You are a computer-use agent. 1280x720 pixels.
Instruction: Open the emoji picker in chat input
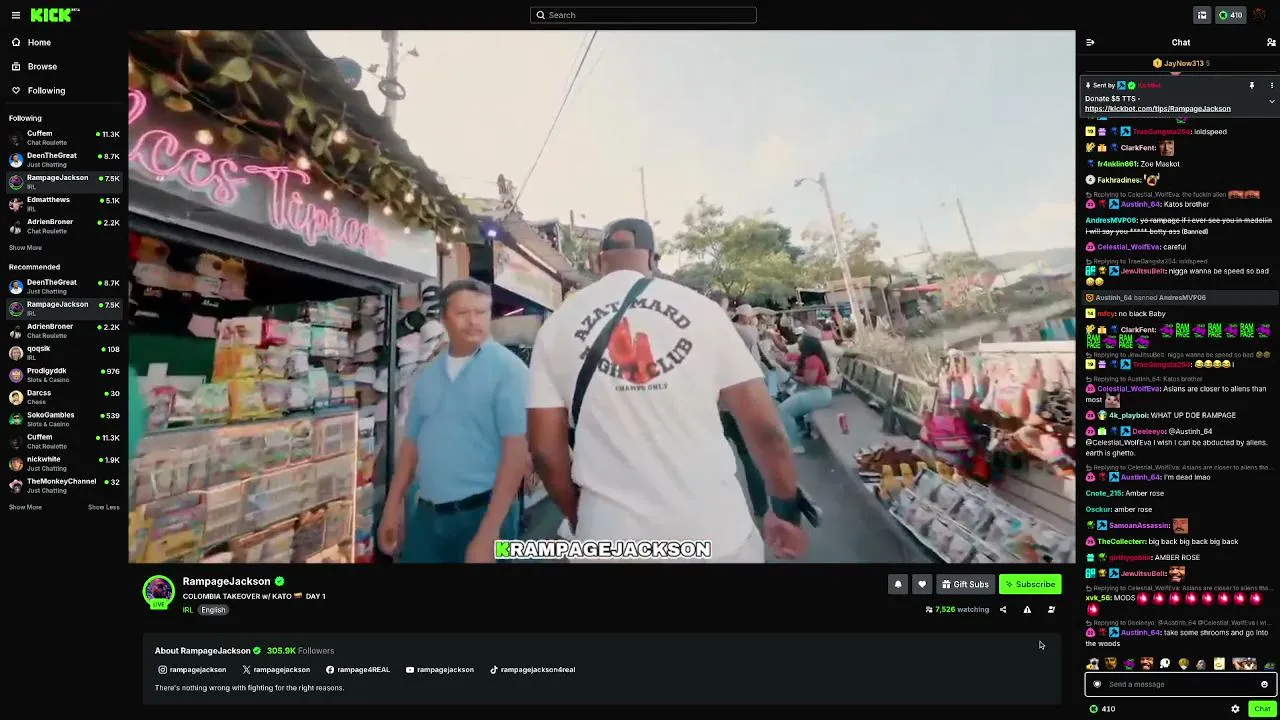click(x=1264, y=684)
